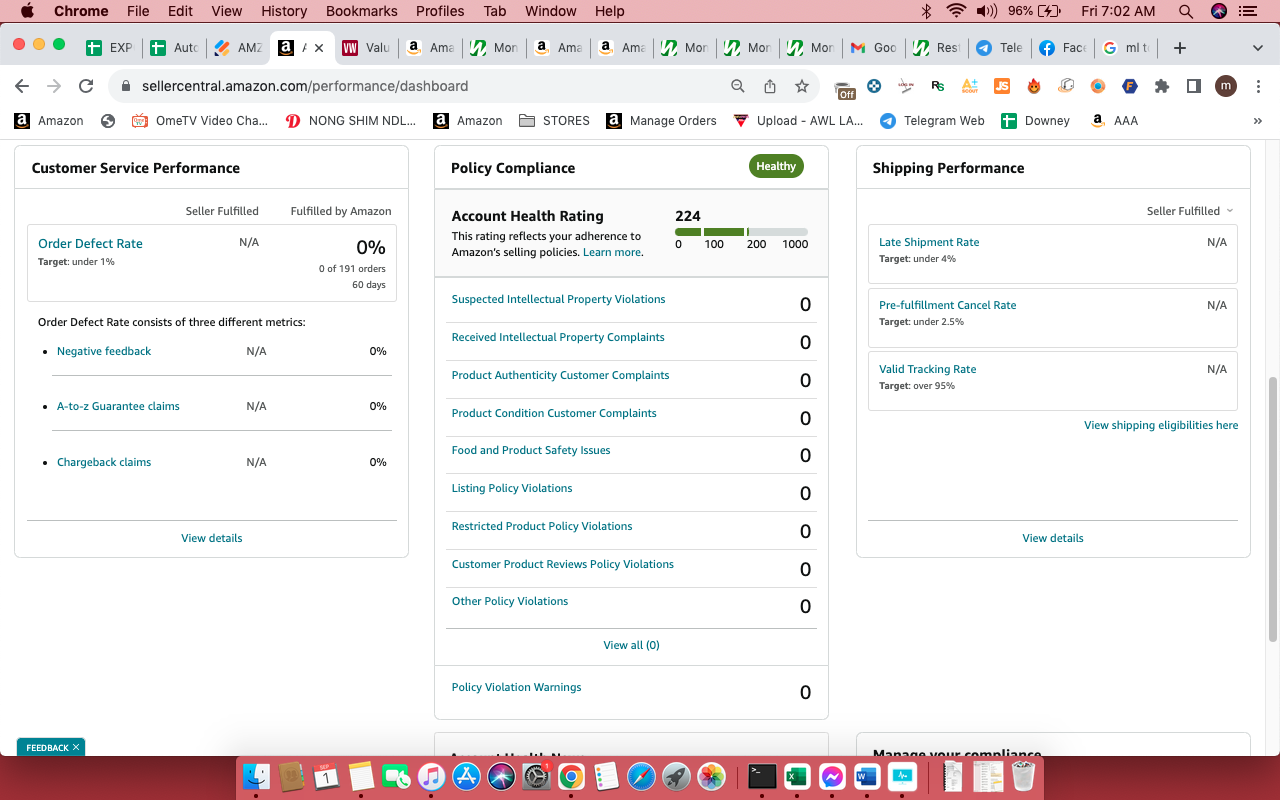
Task: Toggle the Chrome side panel
Action: [1194, 86]
